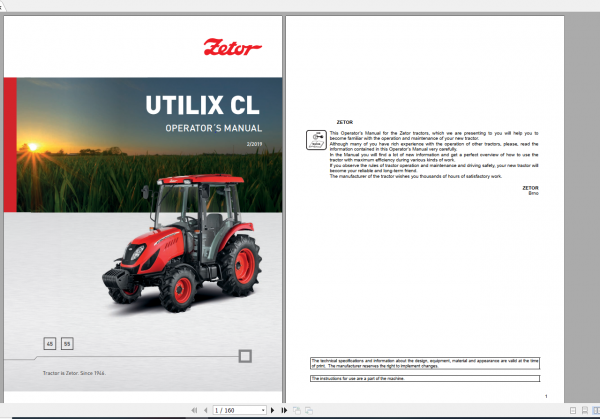The height and width of the screenshot is (419, 600).
Task: Click the ZETOR heading on page two
Action: (345, 122)
